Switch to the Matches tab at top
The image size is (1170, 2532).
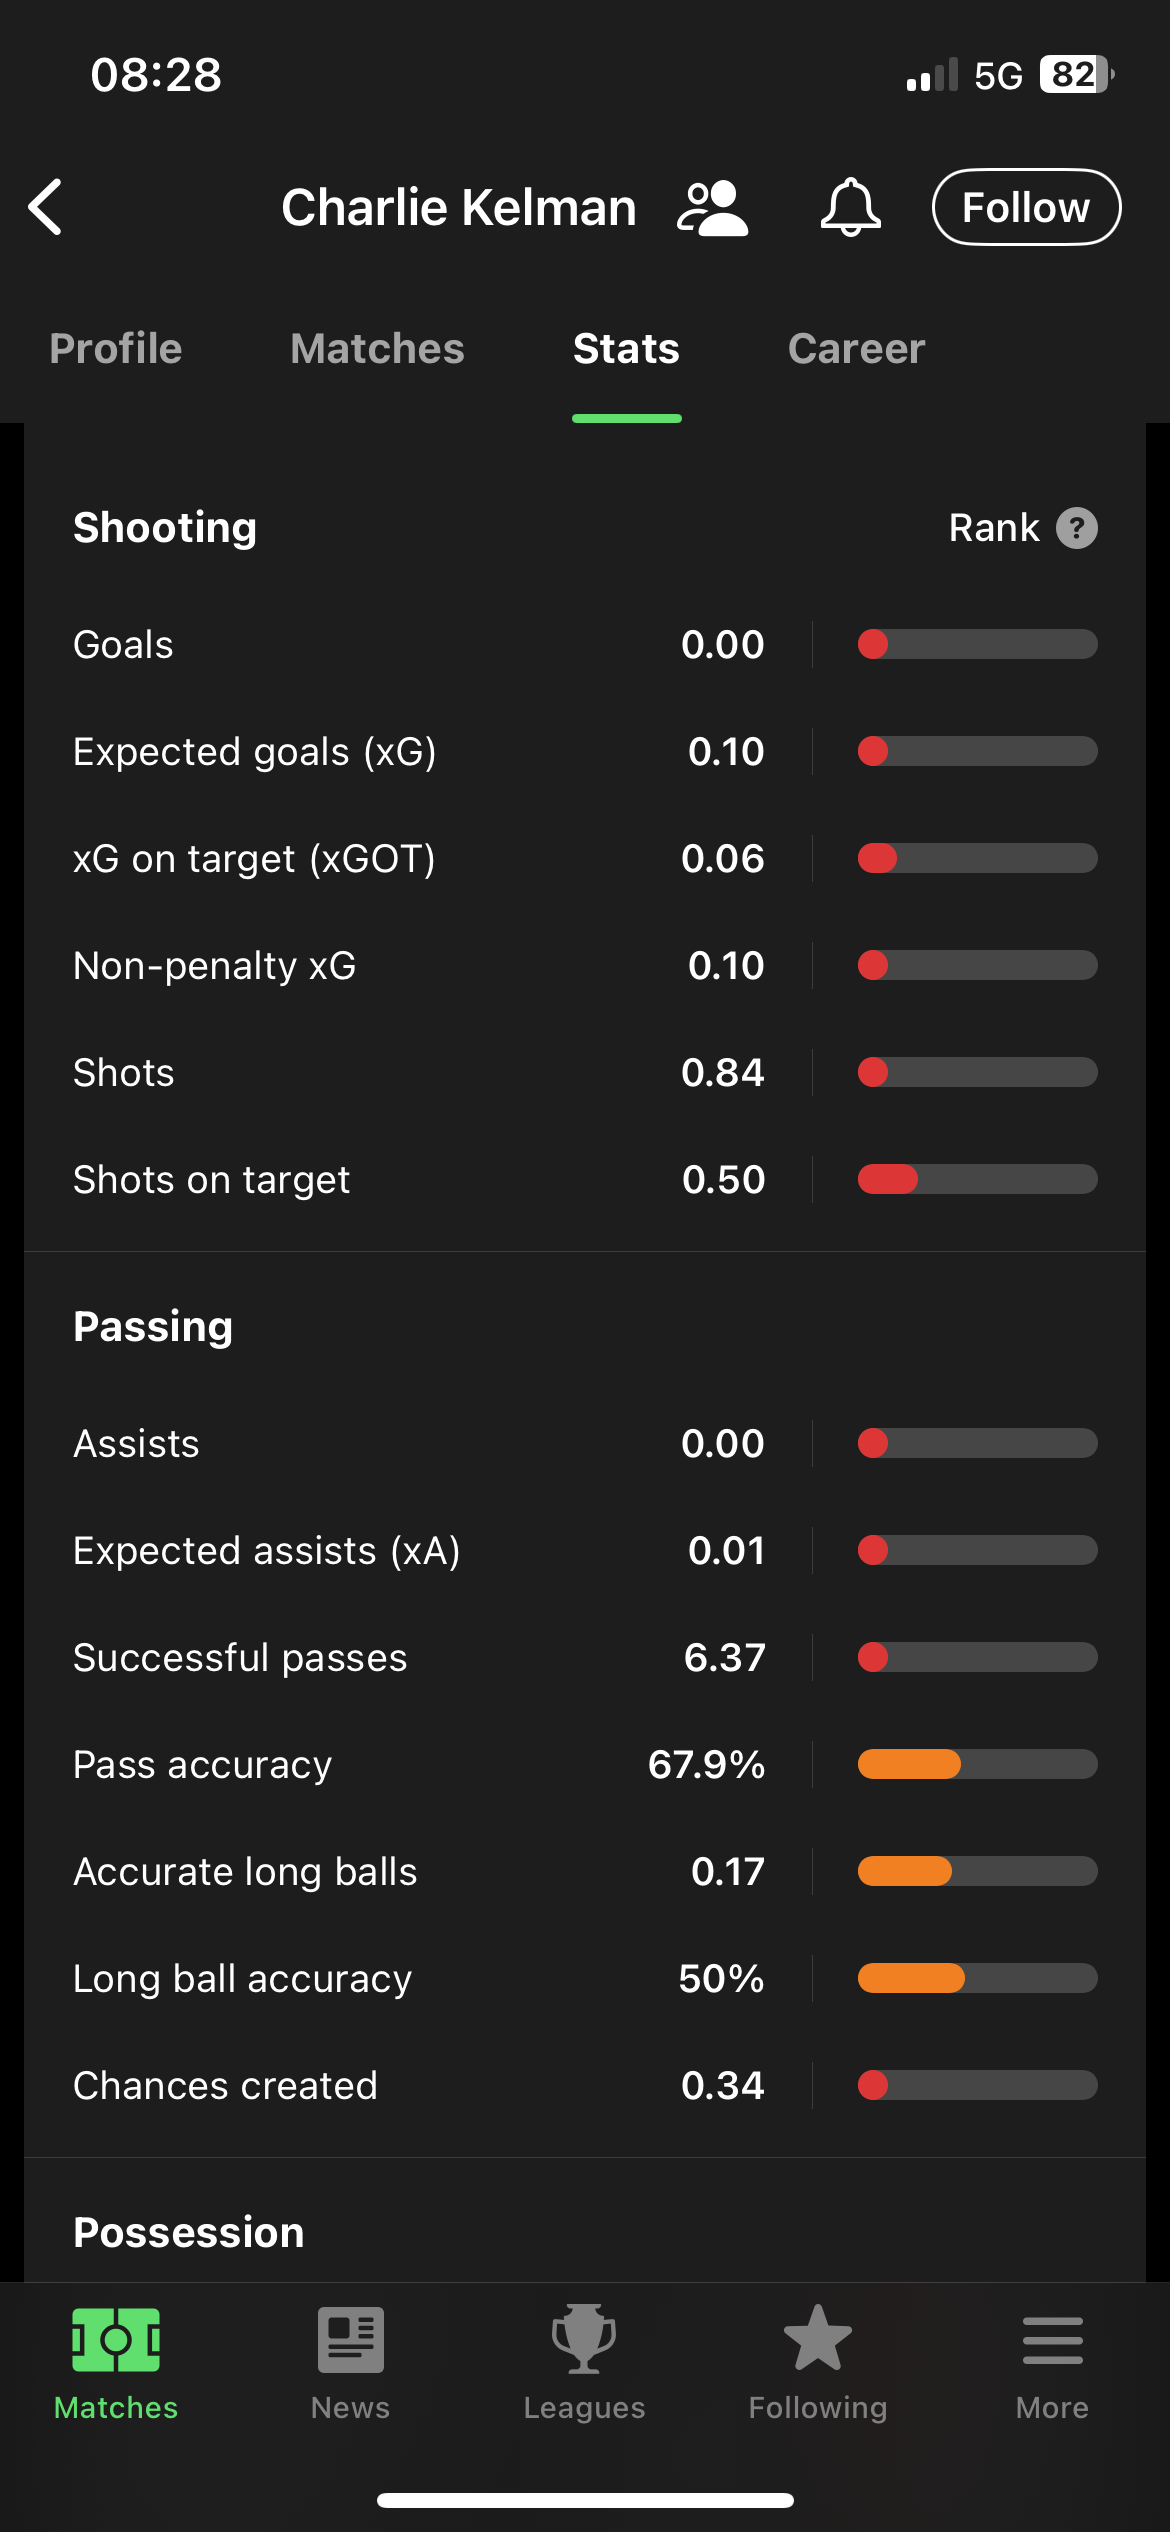(x=377, y=349)
